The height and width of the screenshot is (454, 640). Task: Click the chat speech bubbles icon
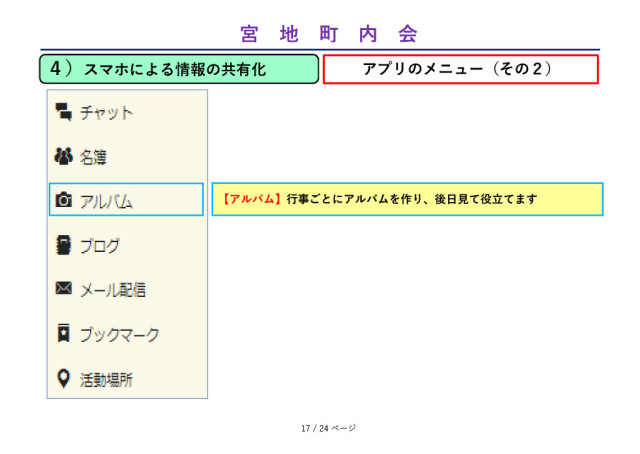coord(64,112)
